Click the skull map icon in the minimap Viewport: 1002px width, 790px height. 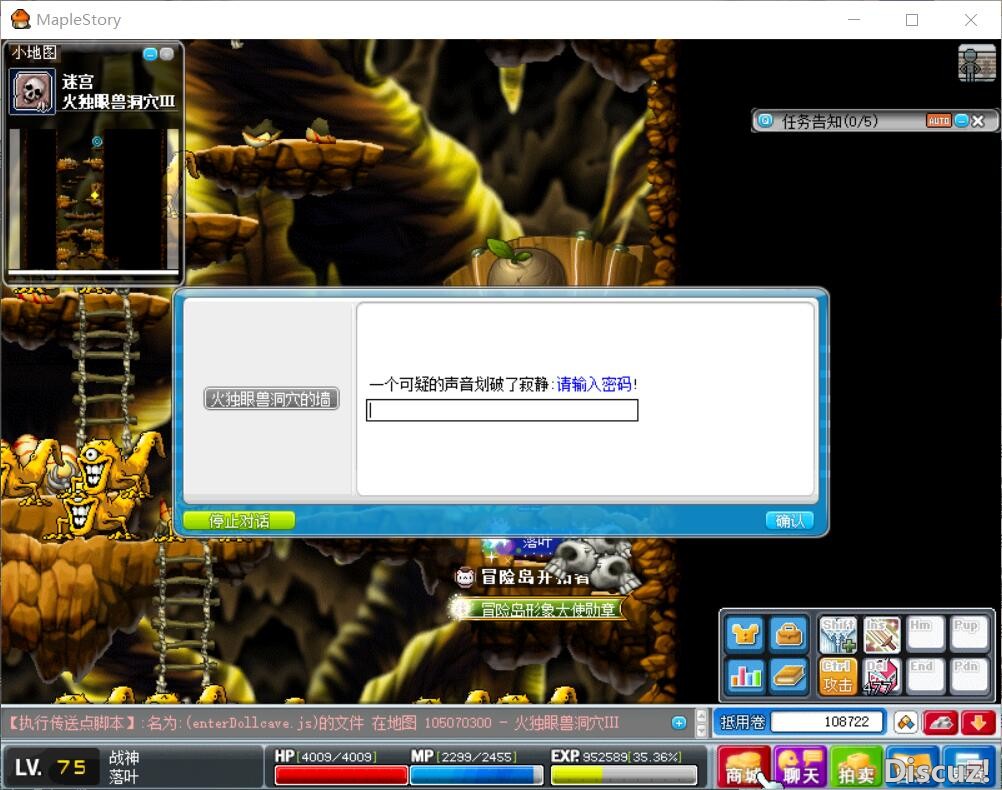coord(32,91)
